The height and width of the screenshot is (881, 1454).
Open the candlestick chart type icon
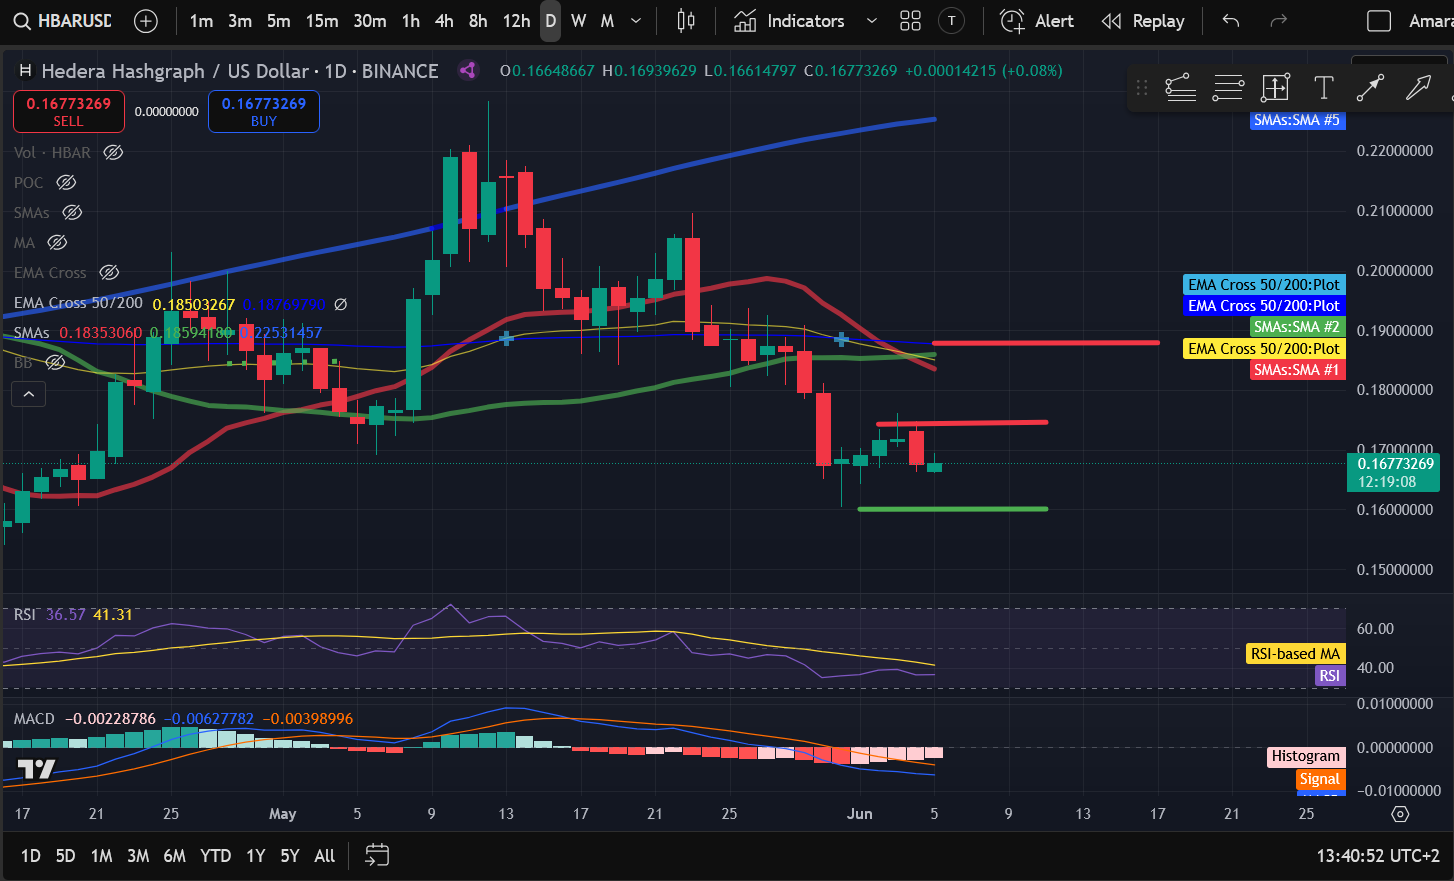coord(686,21)
